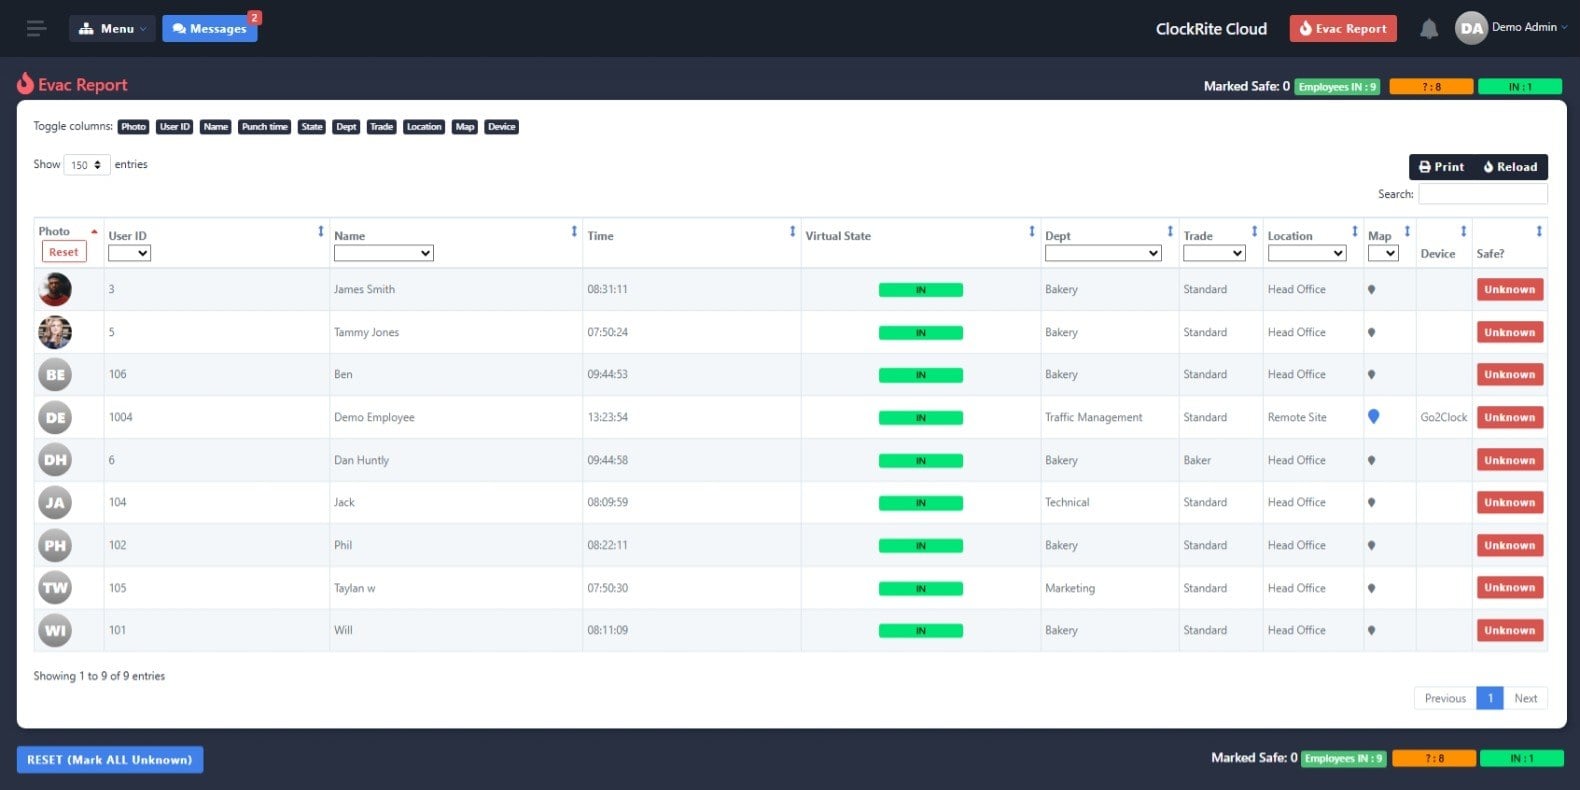Image resolution: width=1580 pixels, height=790 pixels.
Task: Open the Demo Admin account menu
Action: pyautogui.click(x=1528, y=28)
